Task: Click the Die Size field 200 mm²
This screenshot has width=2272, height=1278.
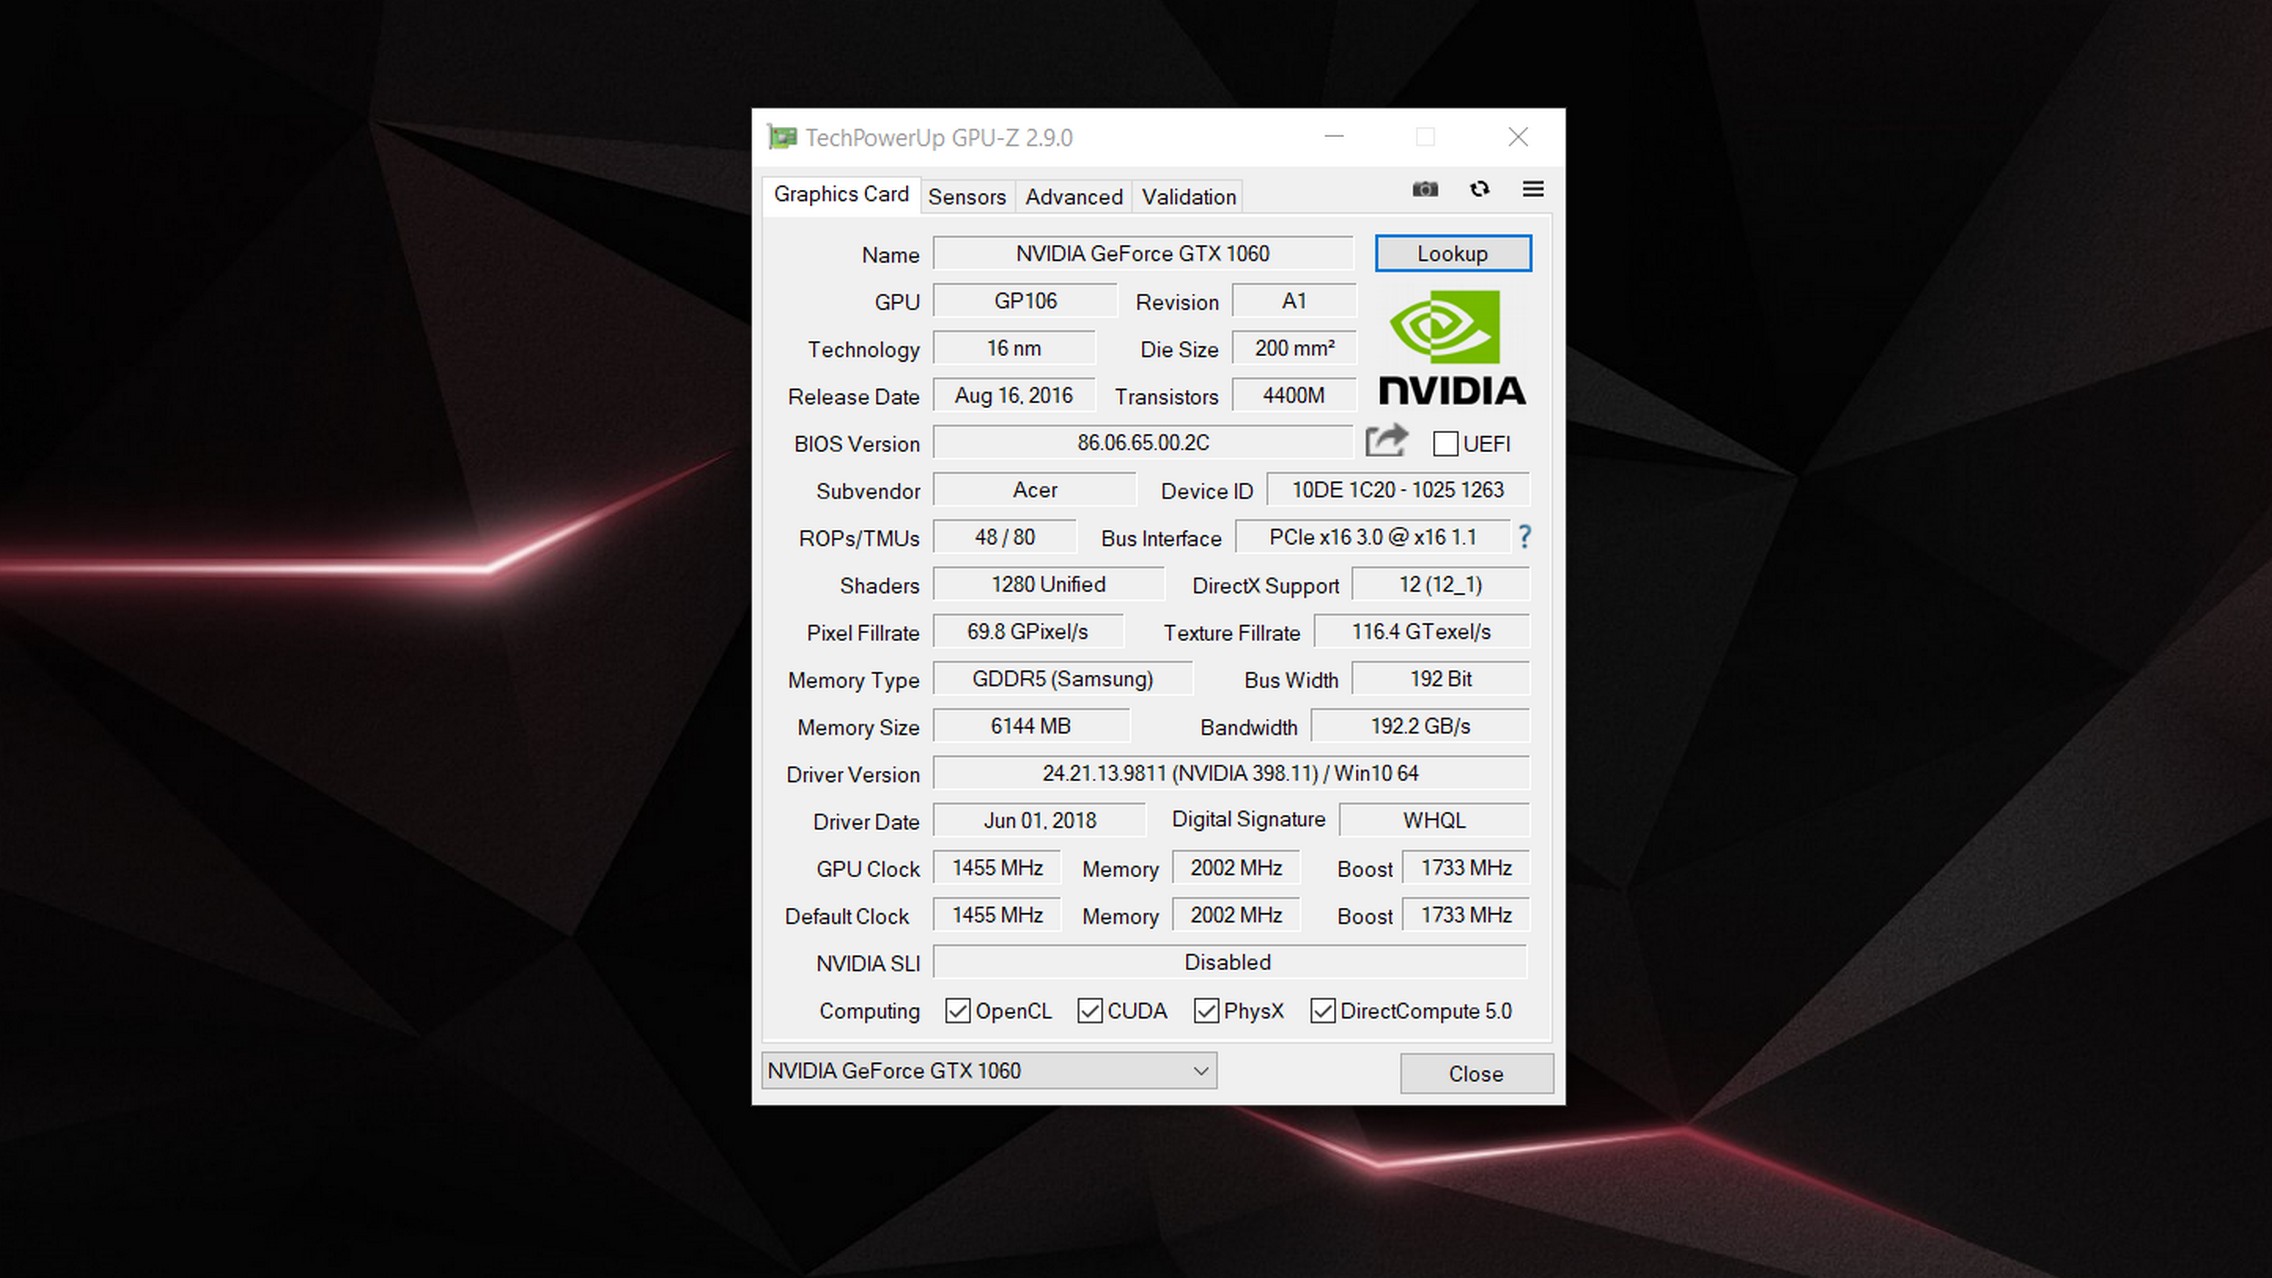Action: (1294, 348)
